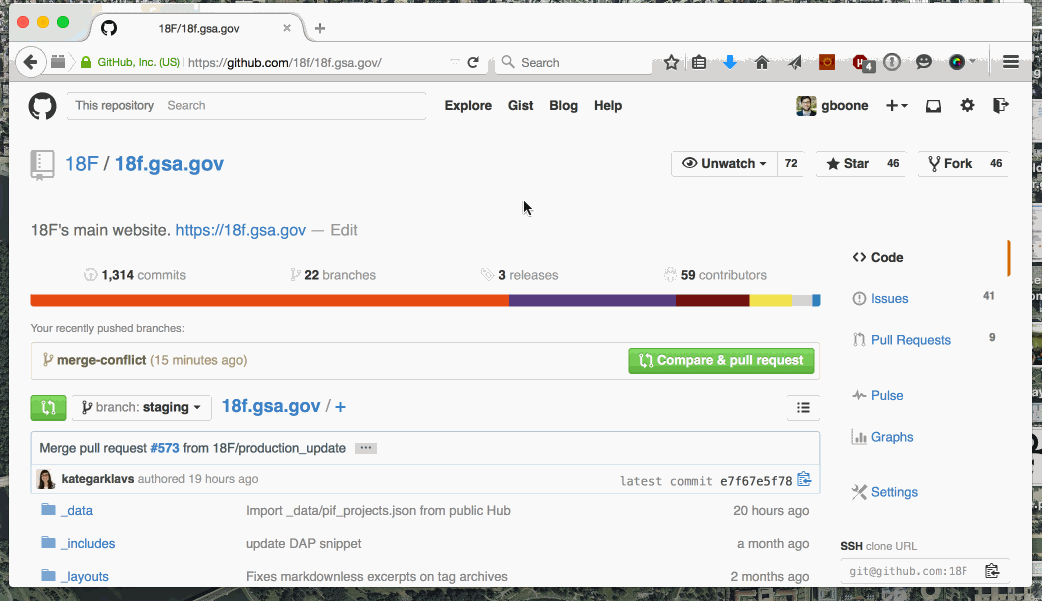The width and height of the screenshot is (1042, 601).
Task: Copy the SSH clone URL to clipboard
Action: tap(992, 571)
